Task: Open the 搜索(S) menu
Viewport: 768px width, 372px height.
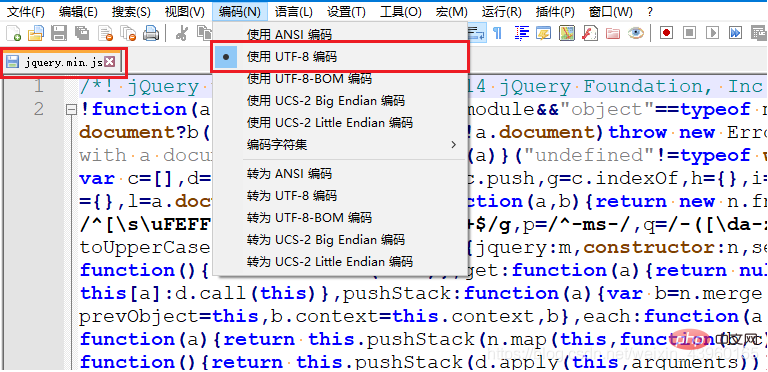Action: pos(131,11)
